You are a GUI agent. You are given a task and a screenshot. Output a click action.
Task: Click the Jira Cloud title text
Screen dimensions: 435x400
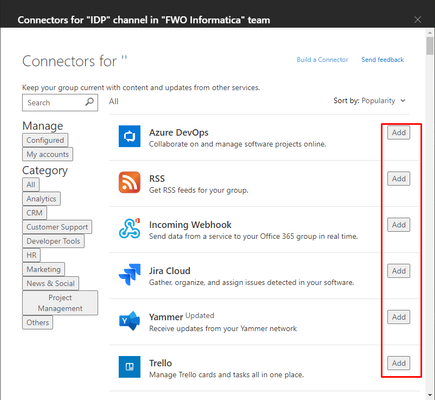170,271
